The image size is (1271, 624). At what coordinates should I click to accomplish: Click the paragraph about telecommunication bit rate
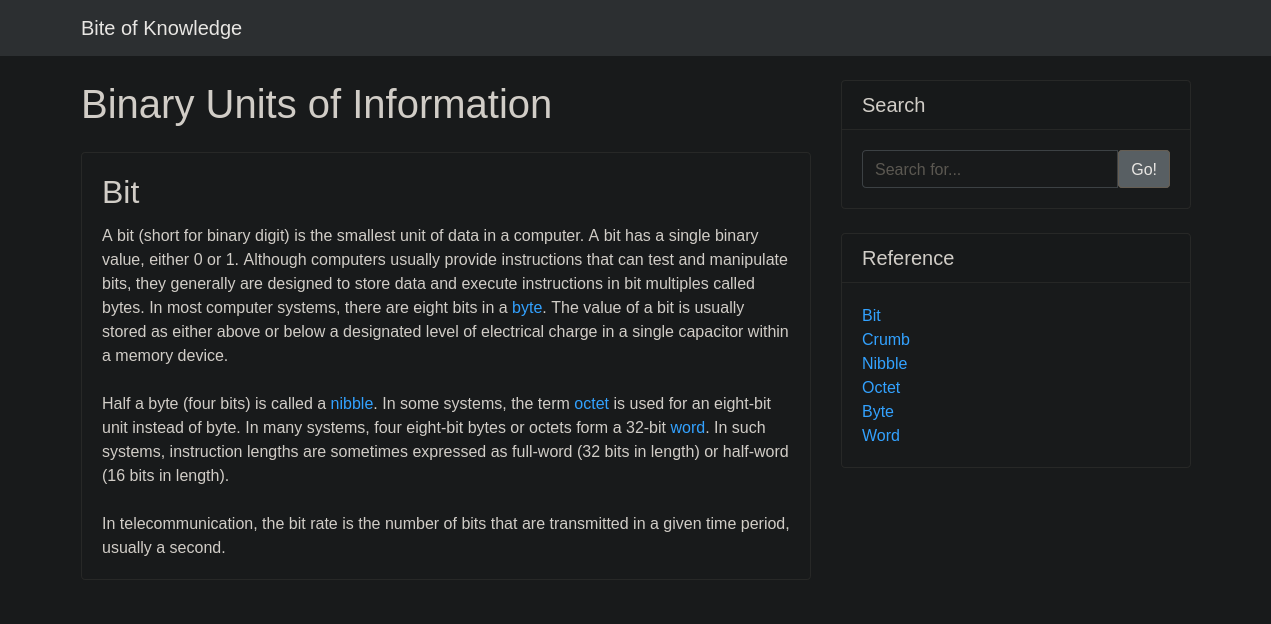[x=445, y=536]
